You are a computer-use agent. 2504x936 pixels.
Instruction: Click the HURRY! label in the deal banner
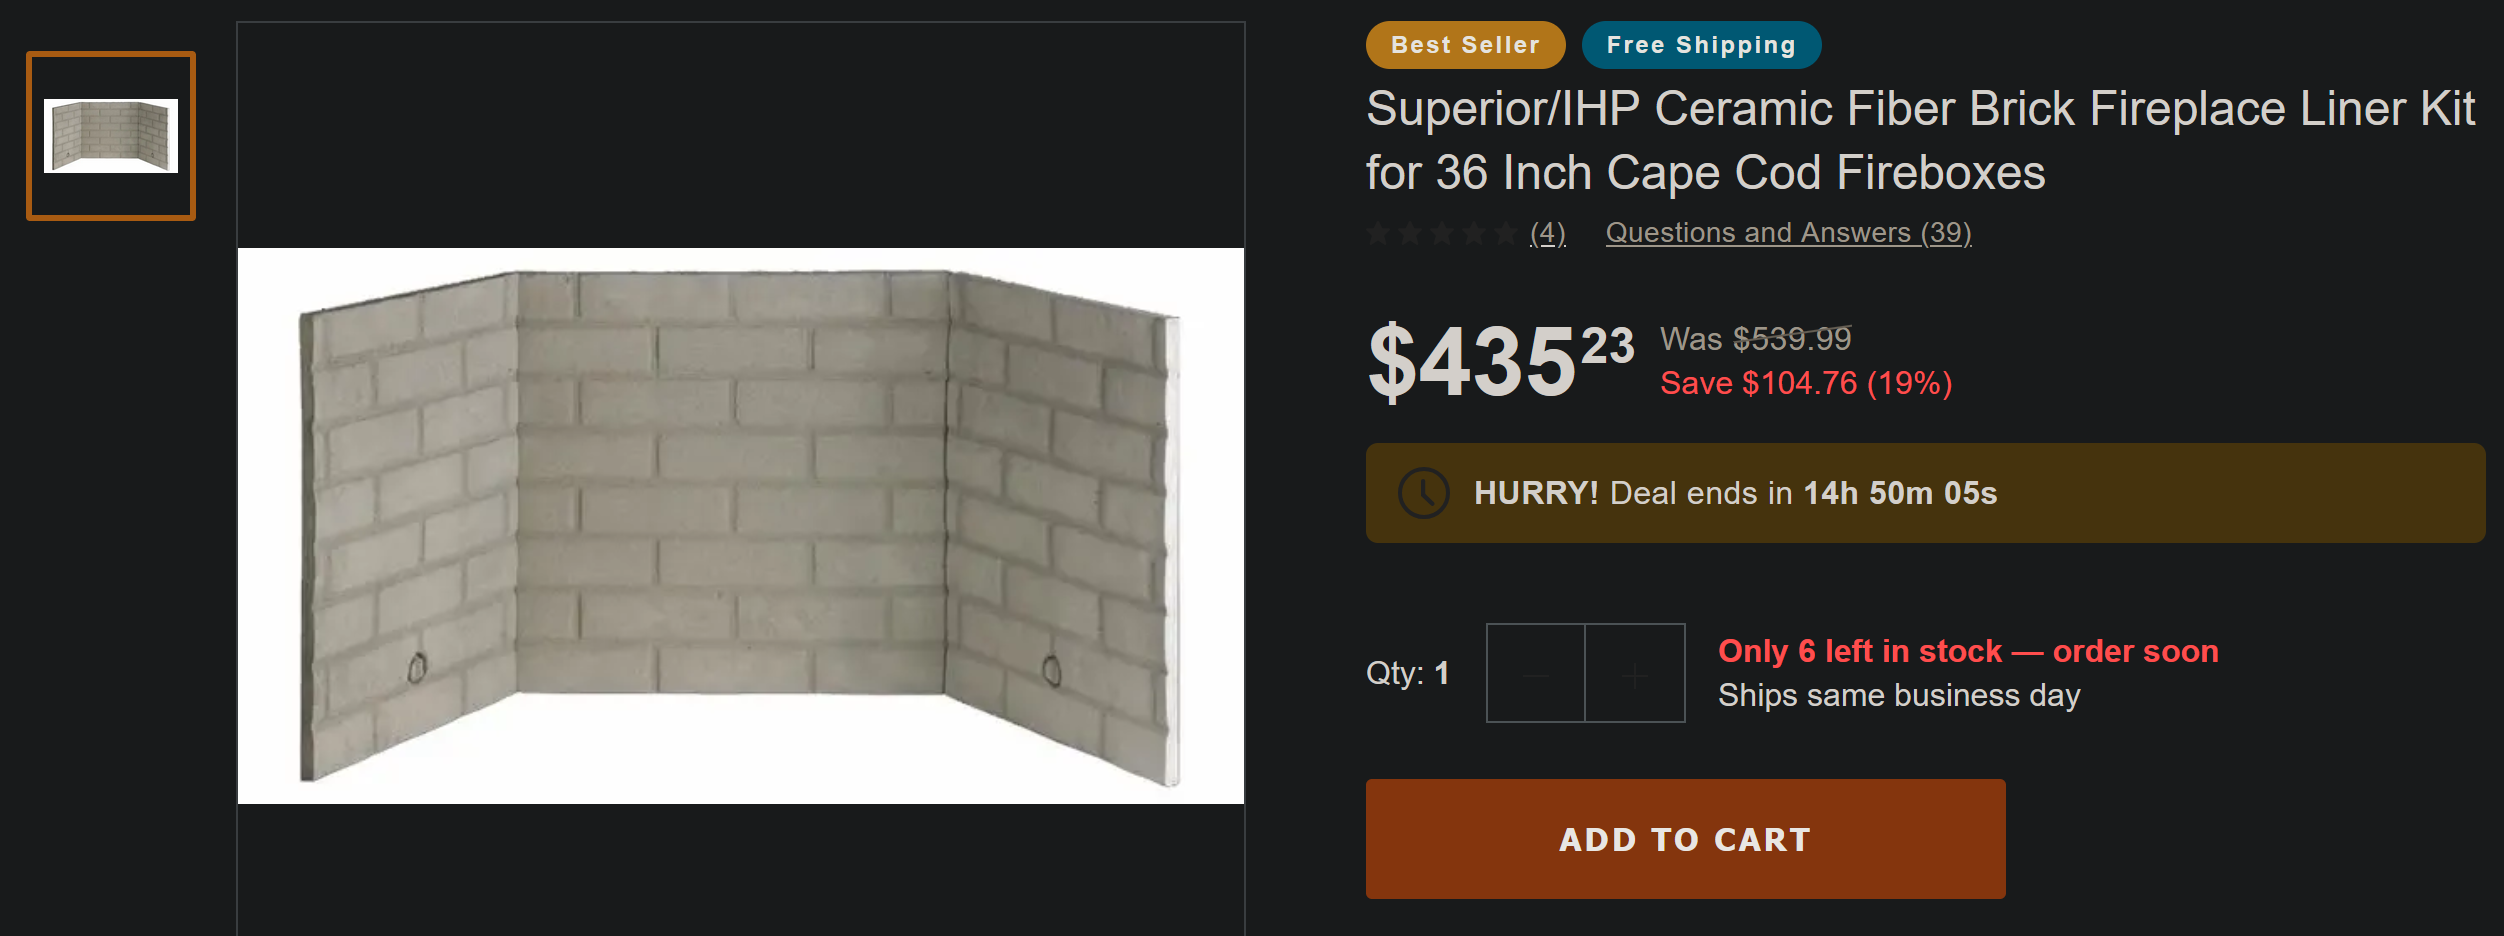(1535, 493)
